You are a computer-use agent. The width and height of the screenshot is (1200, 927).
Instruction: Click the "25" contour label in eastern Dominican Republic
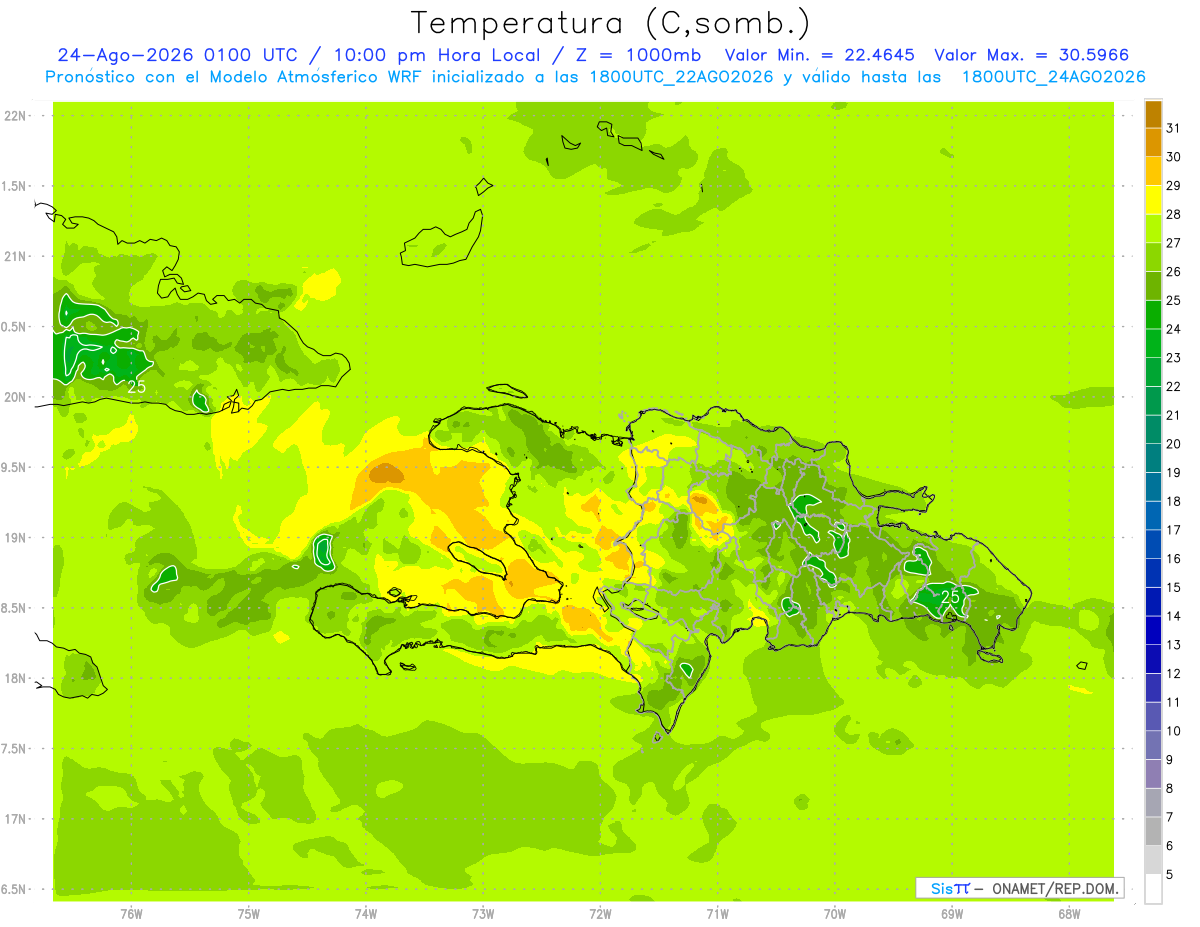951,597
